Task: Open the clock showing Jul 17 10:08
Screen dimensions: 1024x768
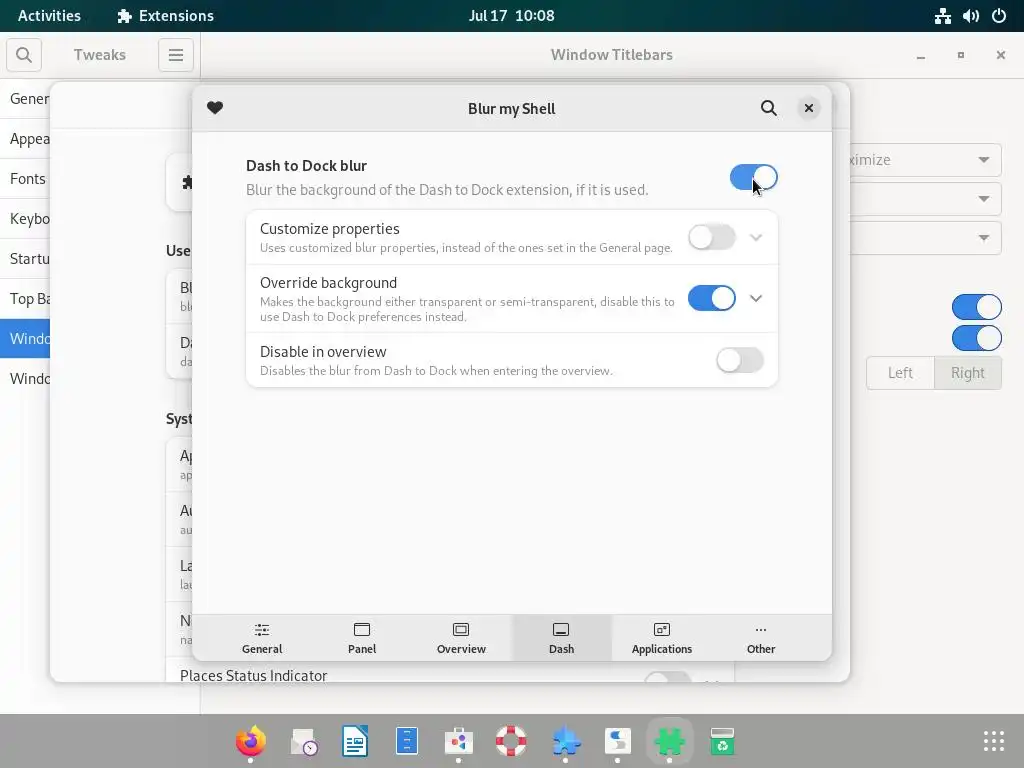Action: 511,16
